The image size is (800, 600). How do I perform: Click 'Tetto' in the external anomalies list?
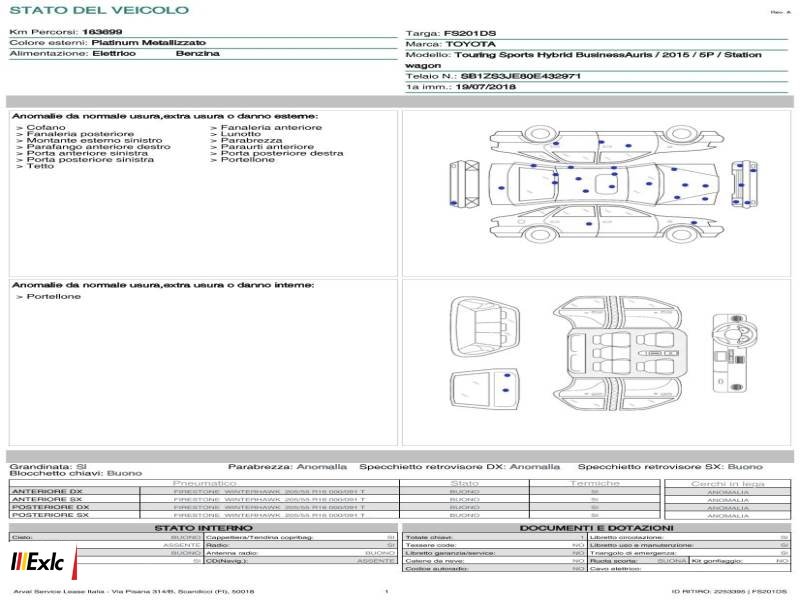[x=40, y=166]
